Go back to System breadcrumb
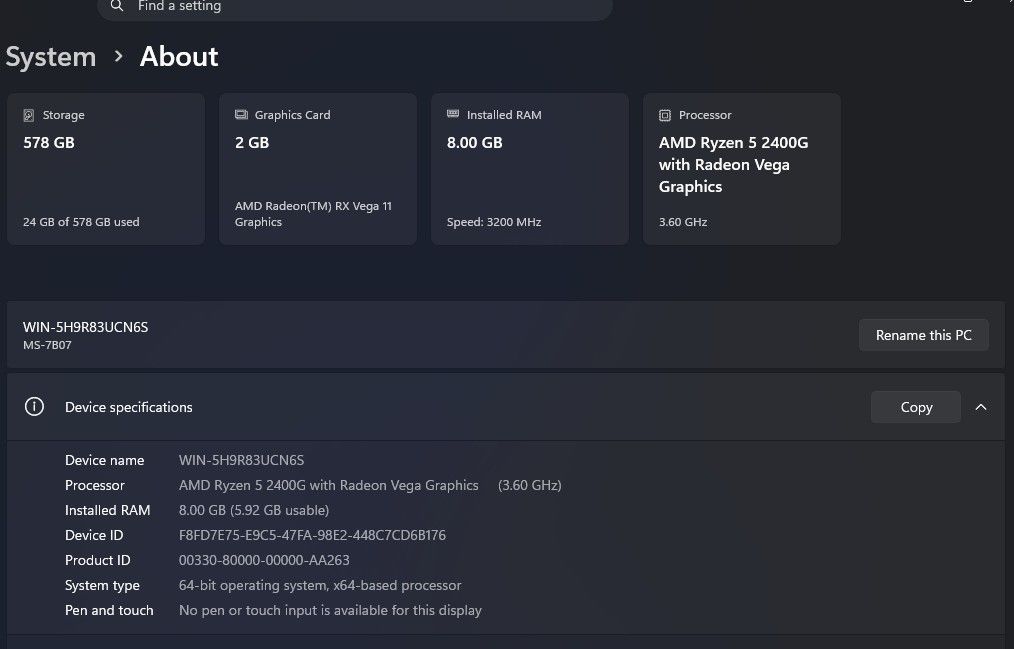 tap(51, 57)
